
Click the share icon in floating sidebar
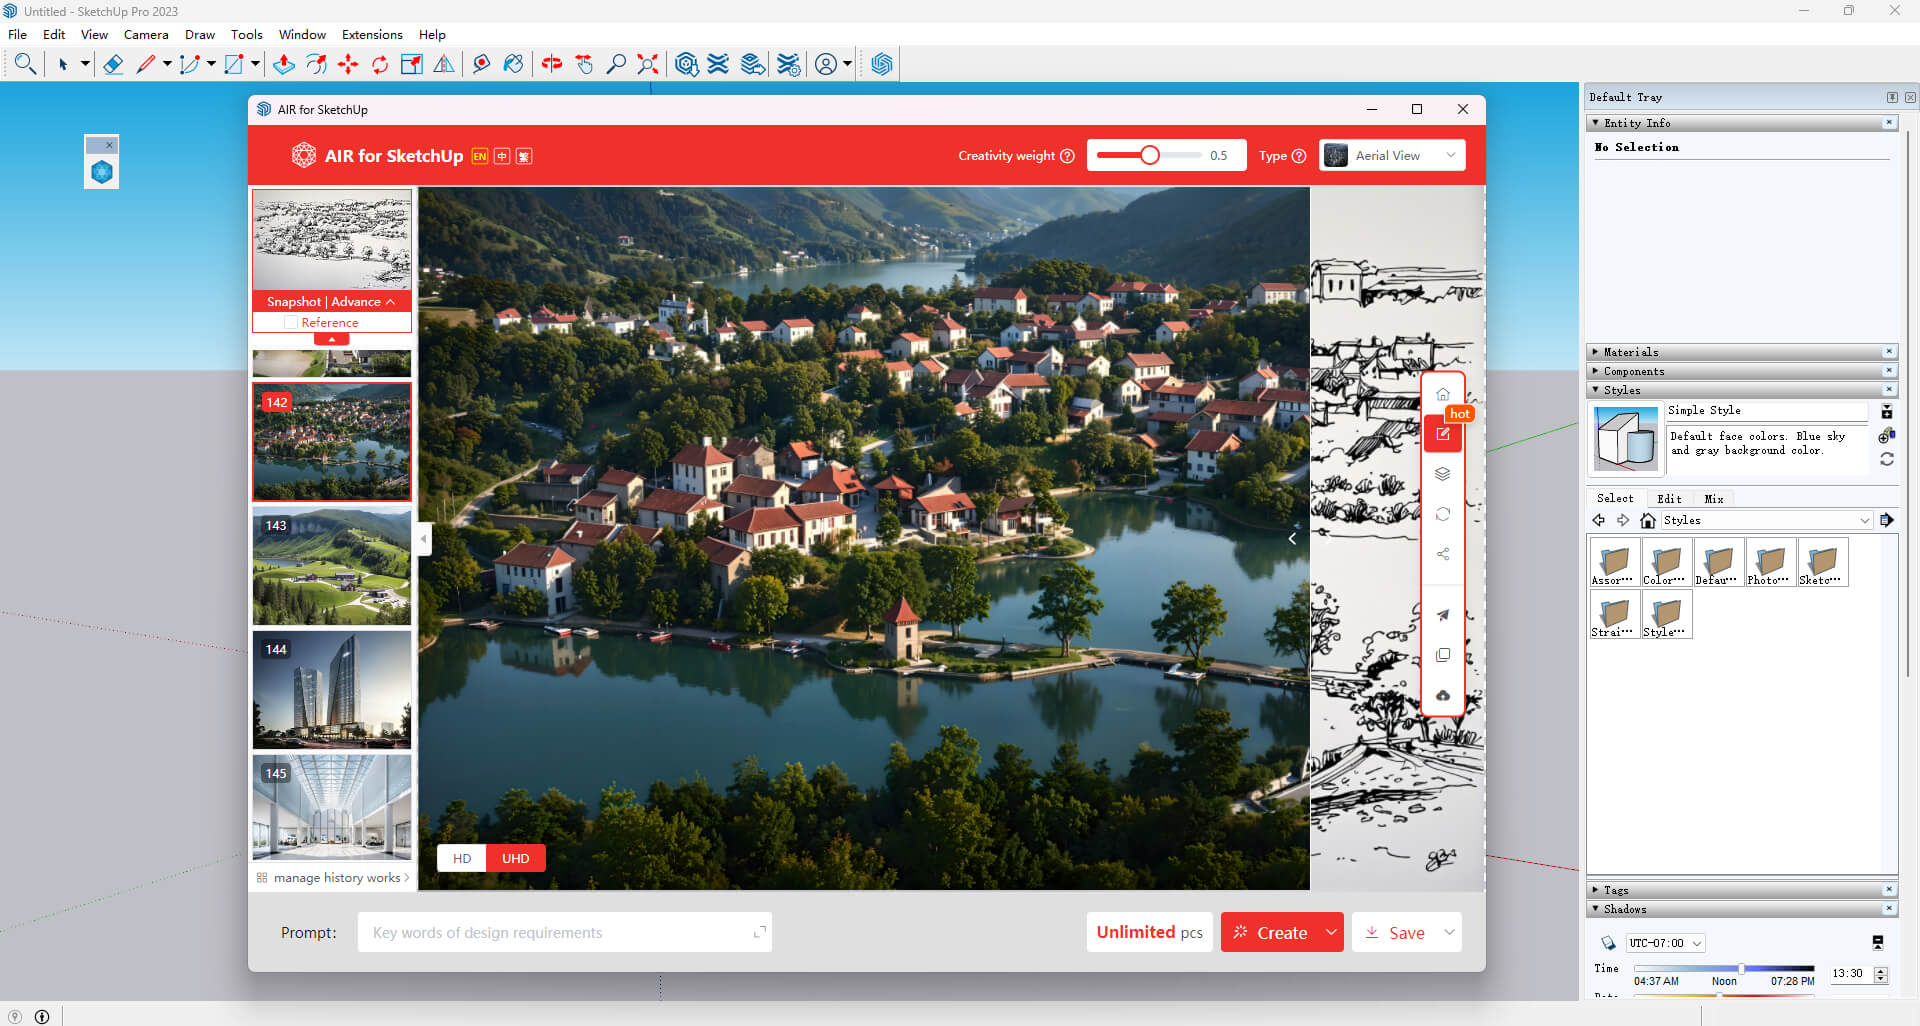click(1443, 554)
